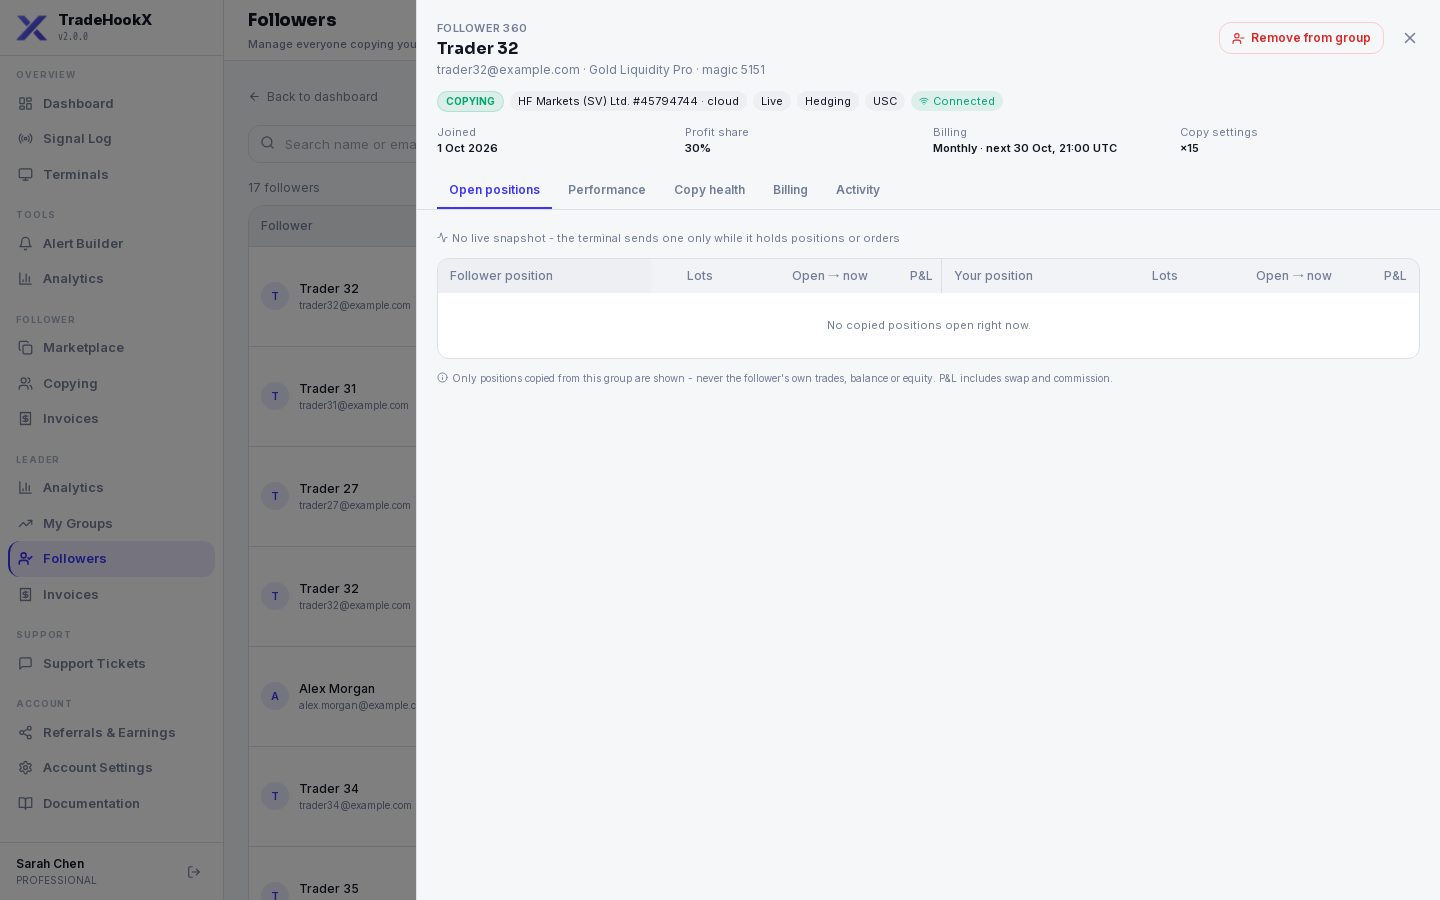Image resolution: width=1440 pixels, height=900 pixels.
Task: Select the Billing tab
Action: coord(790,190)
